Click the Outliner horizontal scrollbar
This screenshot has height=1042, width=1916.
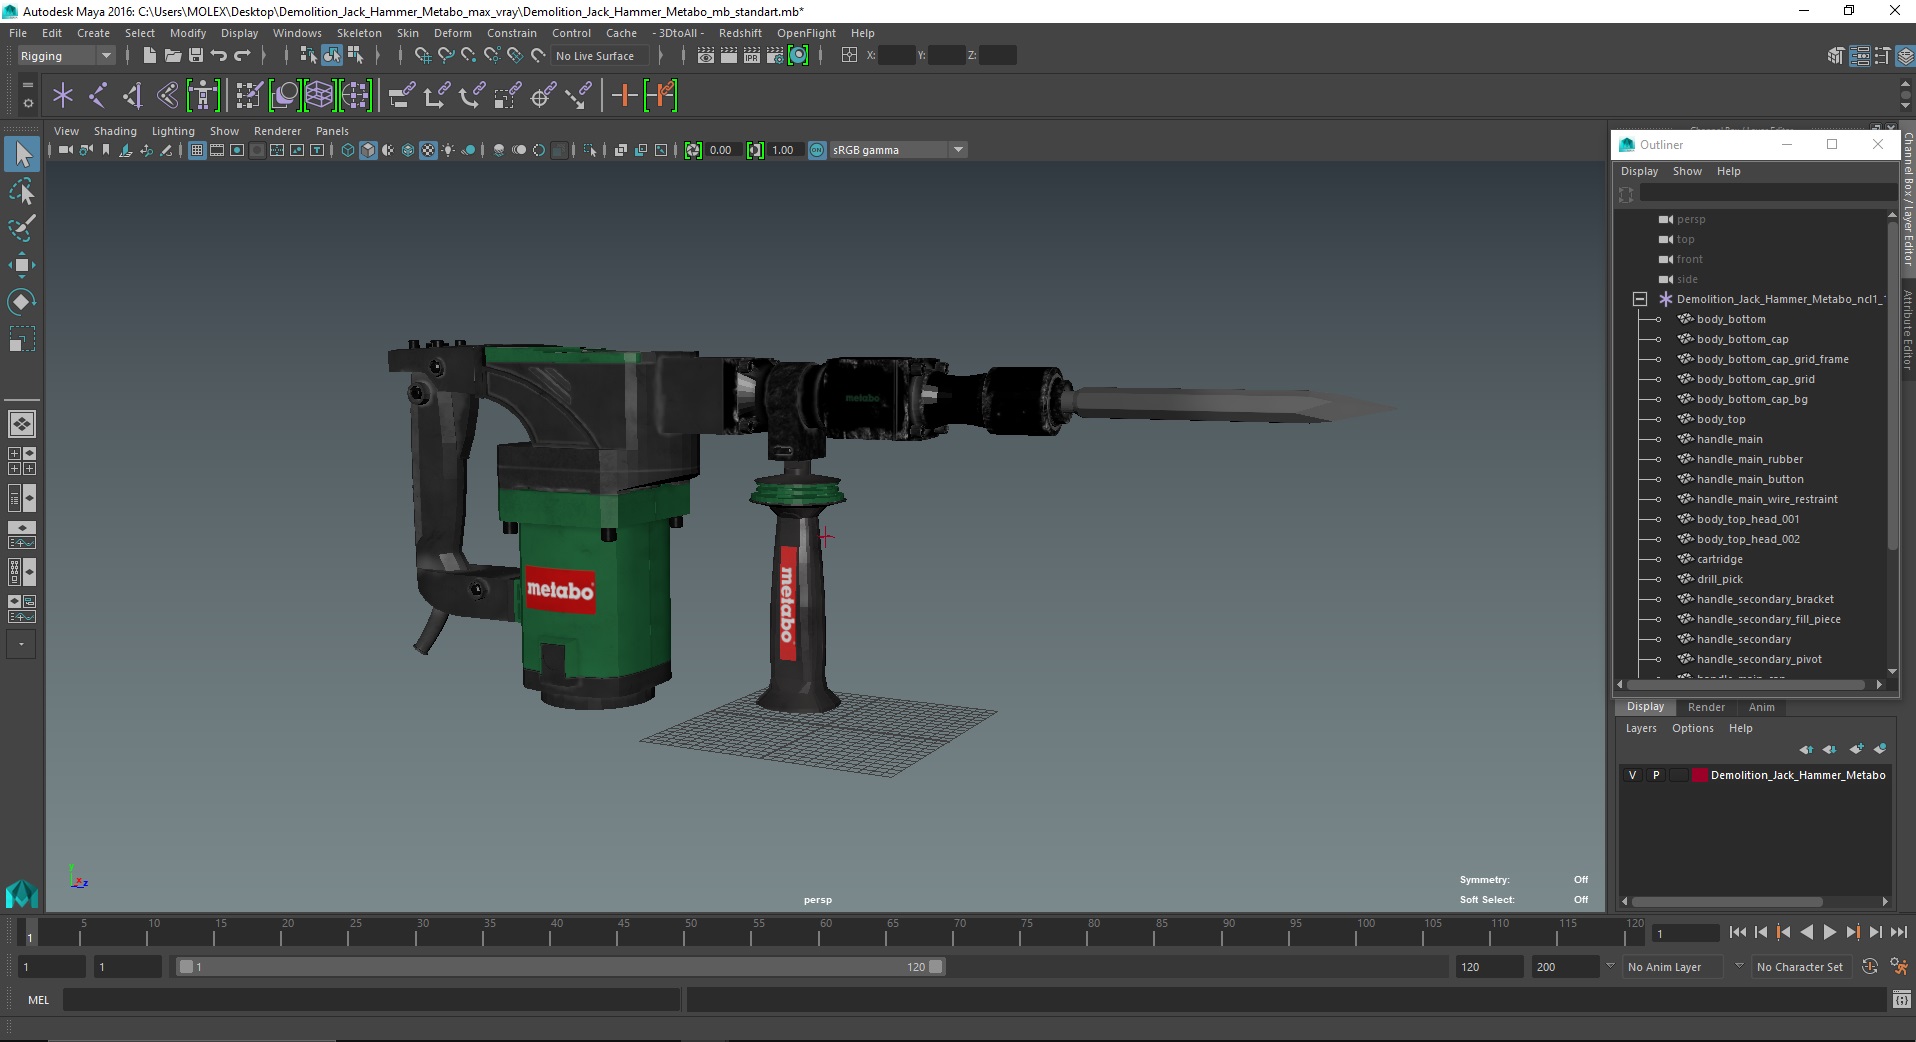(x=1746, y=685)
